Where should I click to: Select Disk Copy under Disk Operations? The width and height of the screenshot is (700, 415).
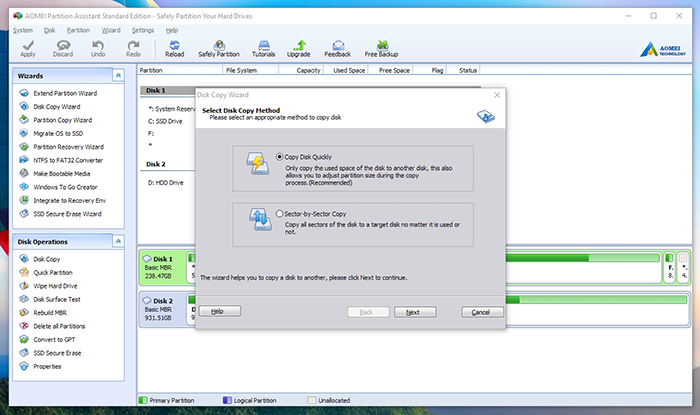(x=46, y=259)
